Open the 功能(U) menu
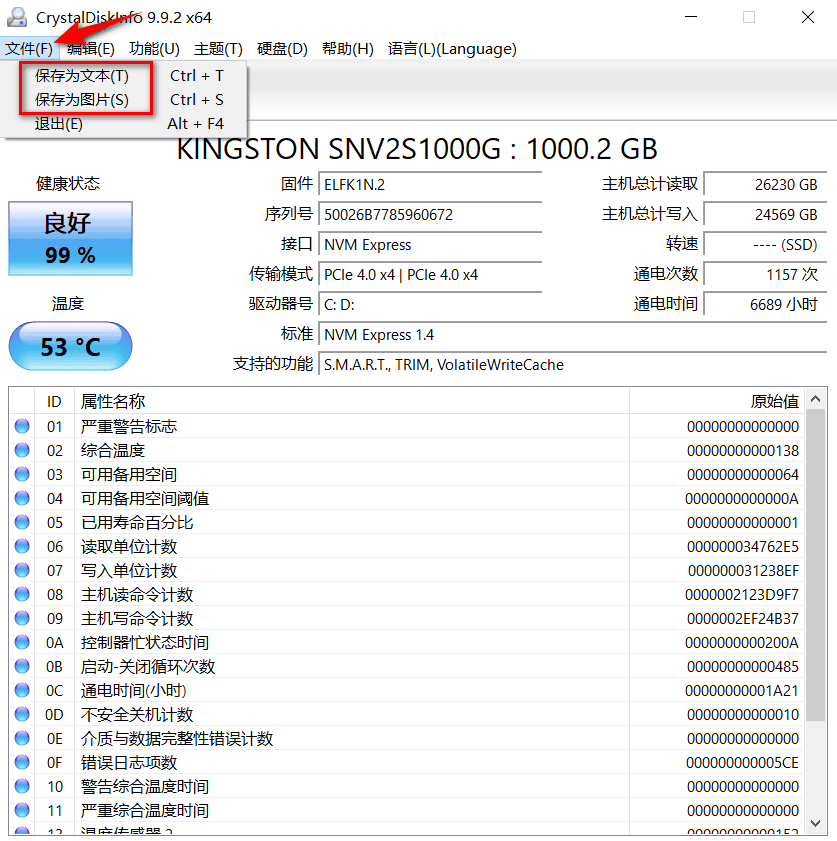Screen dimensions: 837x841 (x=154, y=49)
